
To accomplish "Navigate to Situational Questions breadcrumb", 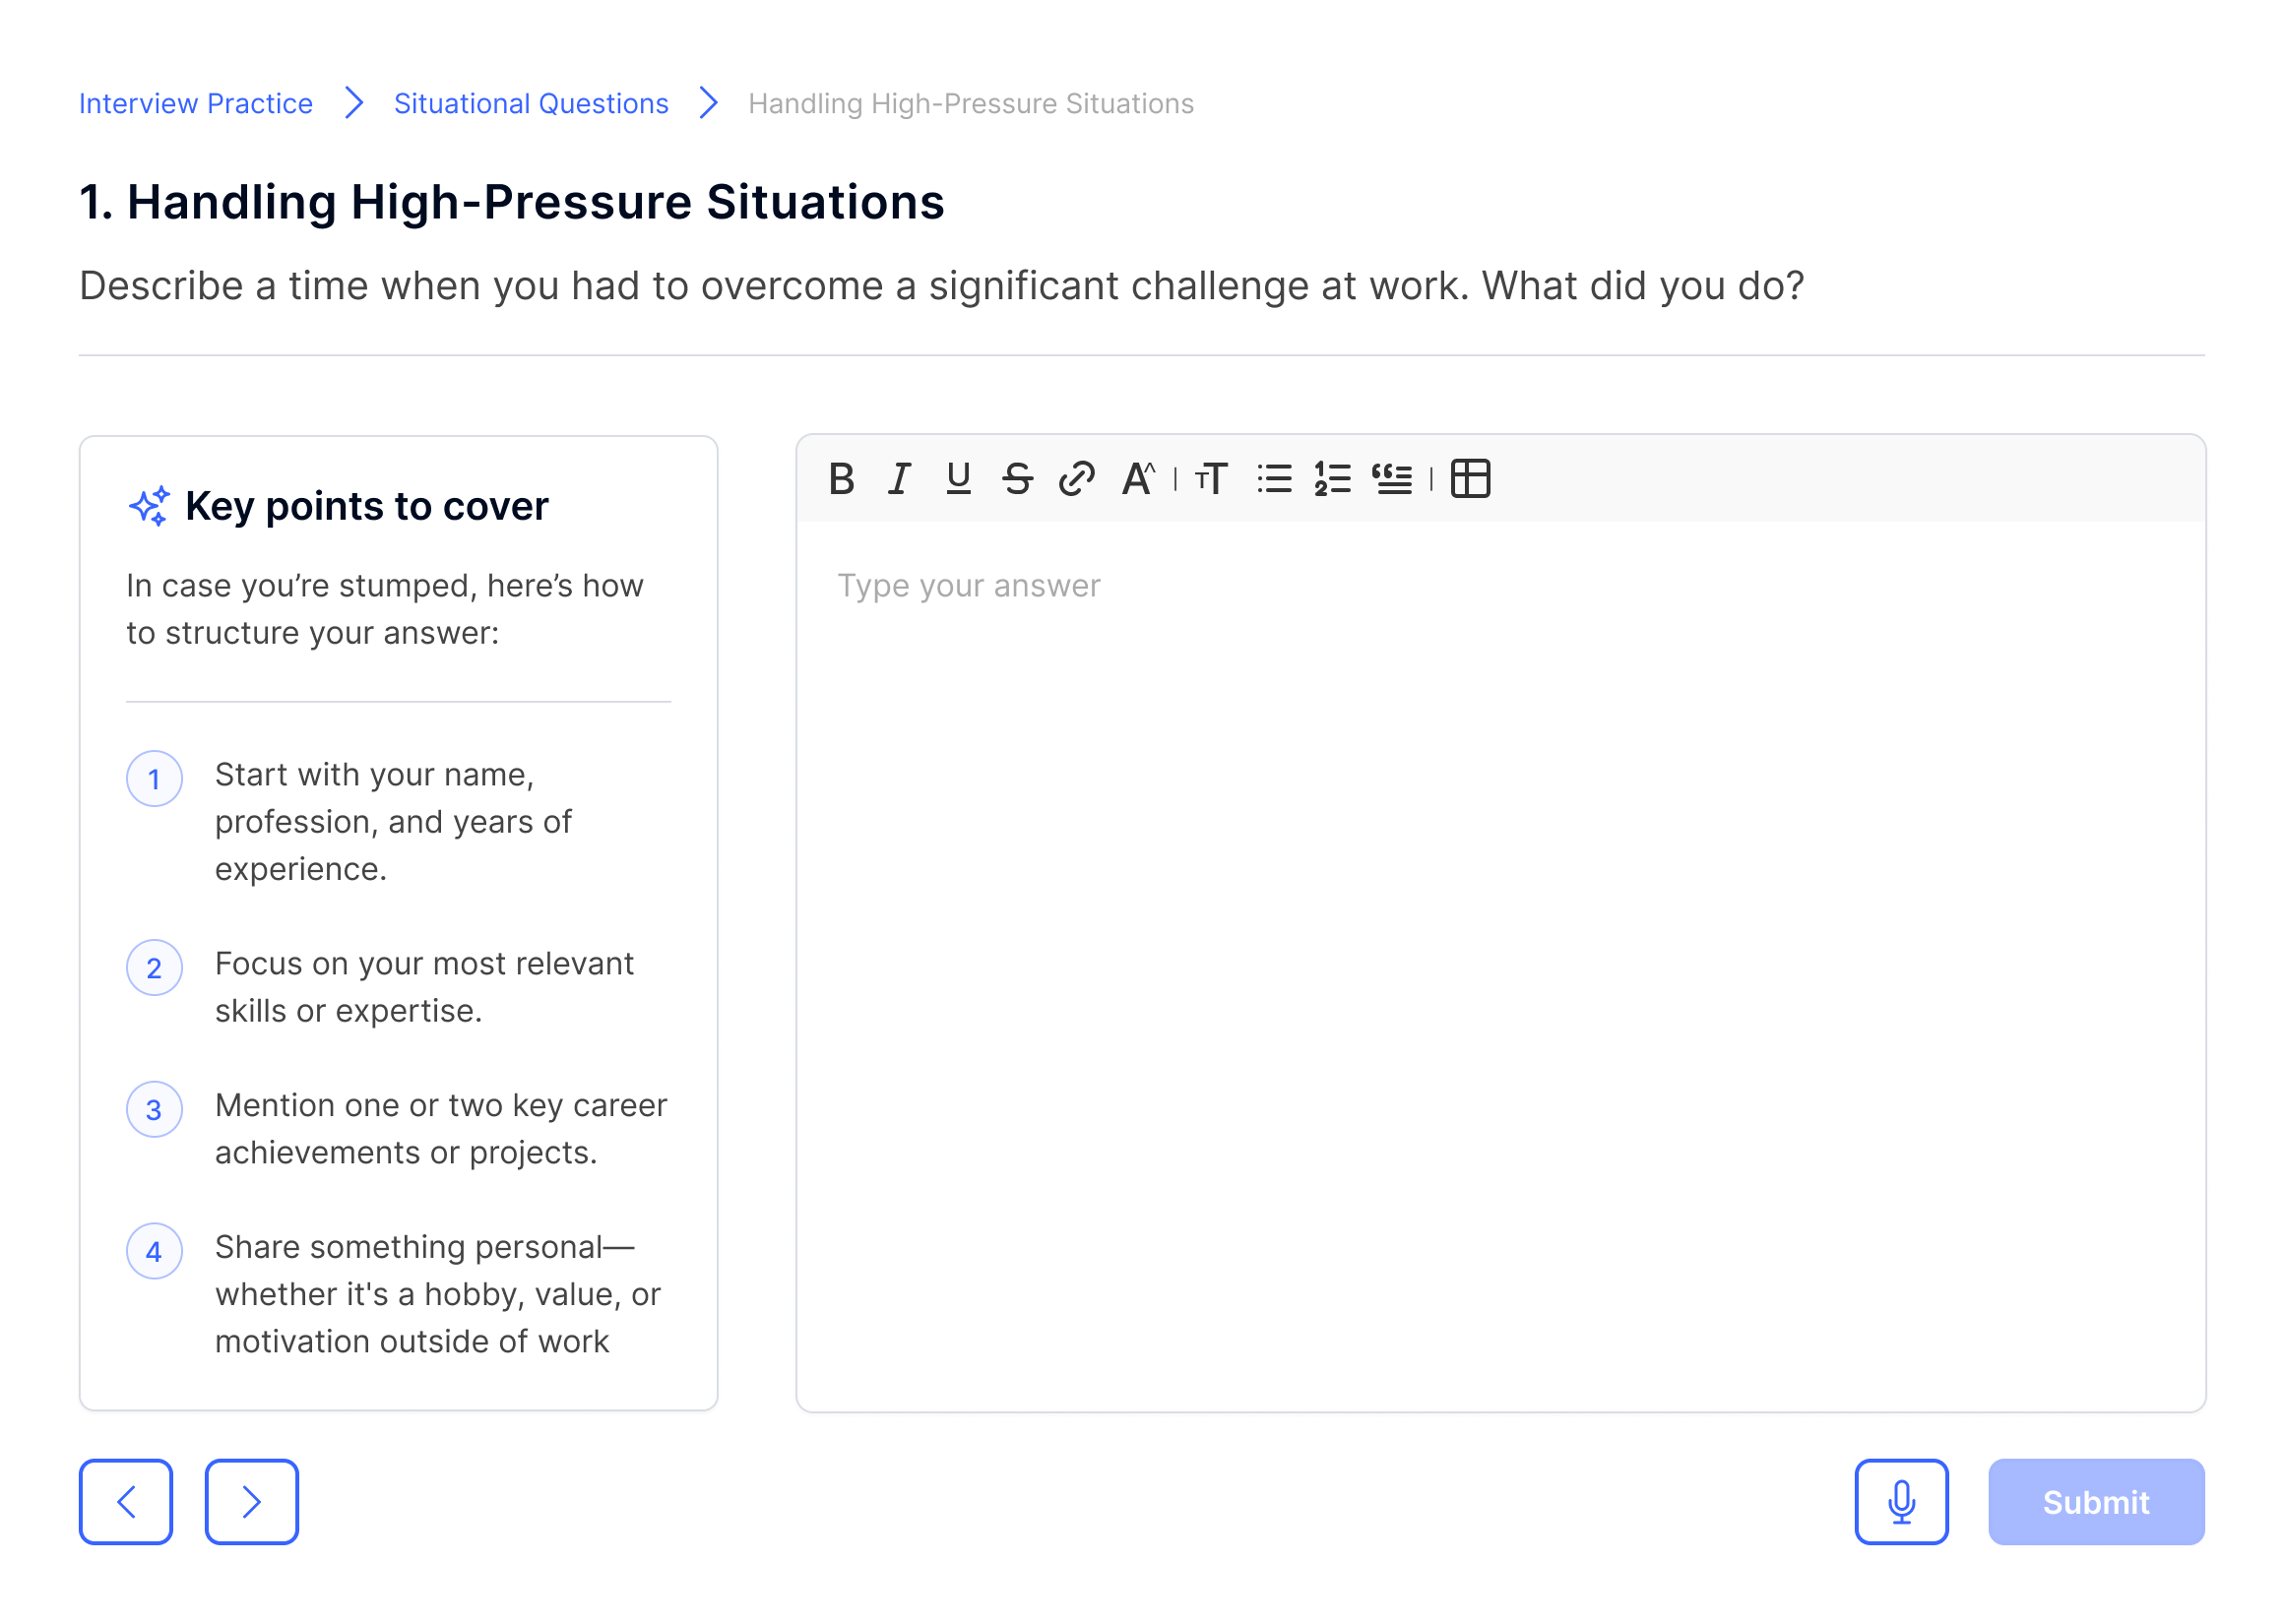I will point(531,104).
